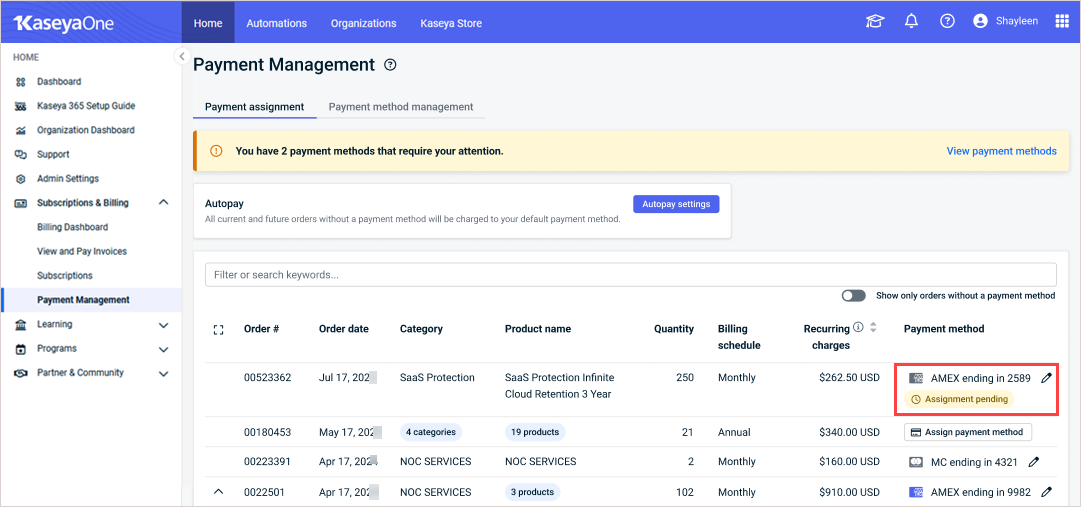Click SaaS Protection Infinite Cloud Retention product name
This screenshot has width=1081, height=507.
(559, 386)
